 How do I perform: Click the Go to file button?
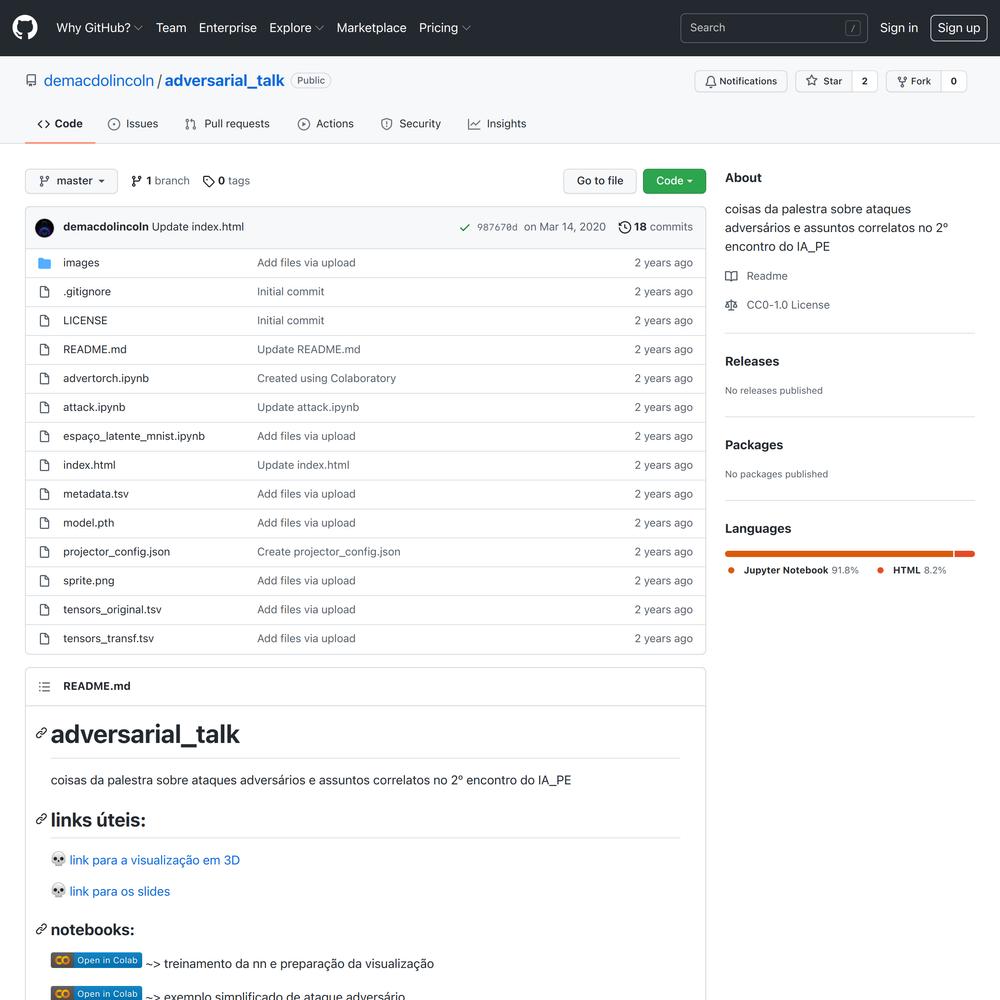(x=599, y=181)
